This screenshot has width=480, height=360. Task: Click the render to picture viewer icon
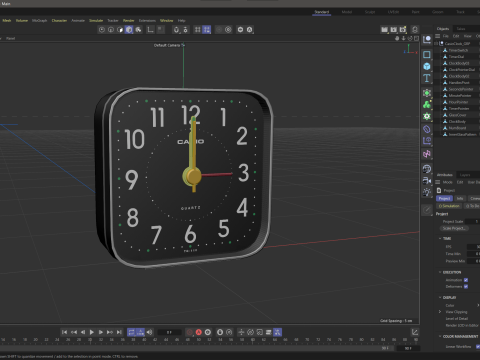coord(394,30)
